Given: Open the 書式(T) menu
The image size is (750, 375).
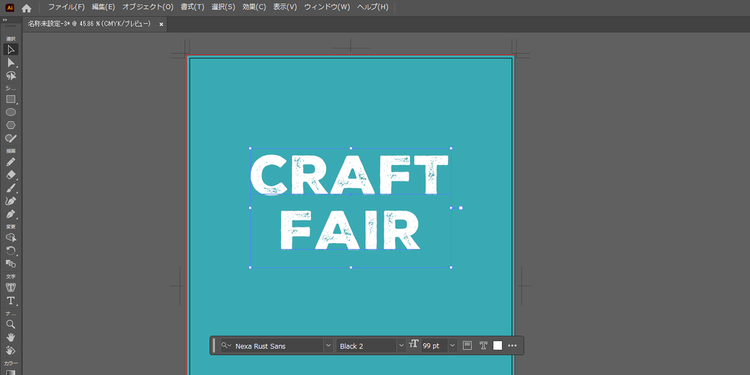Looking at the screenshot, I should tap(192, 8).
